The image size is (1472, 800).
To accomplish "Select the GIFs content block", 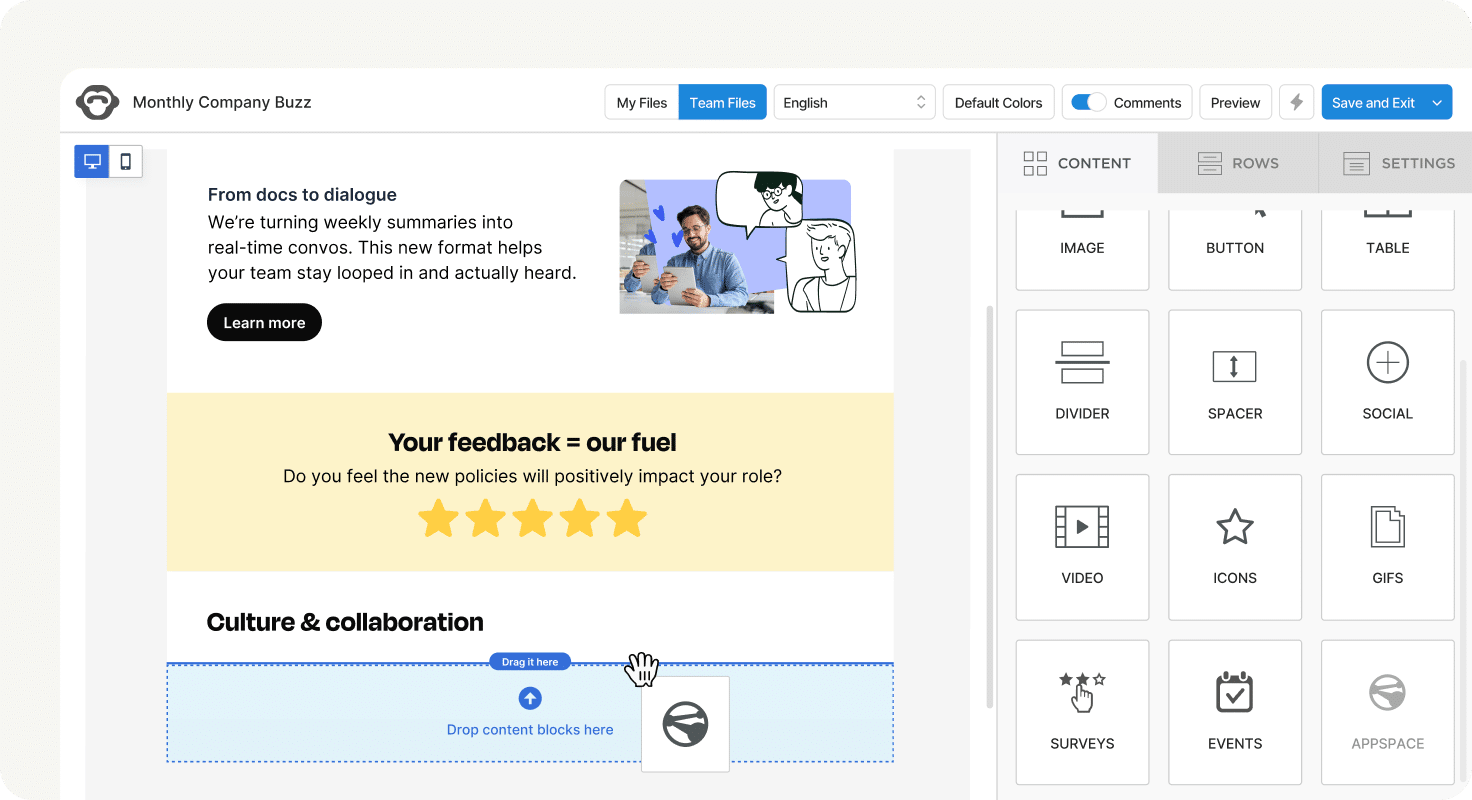I will [x=1387, y=547].
